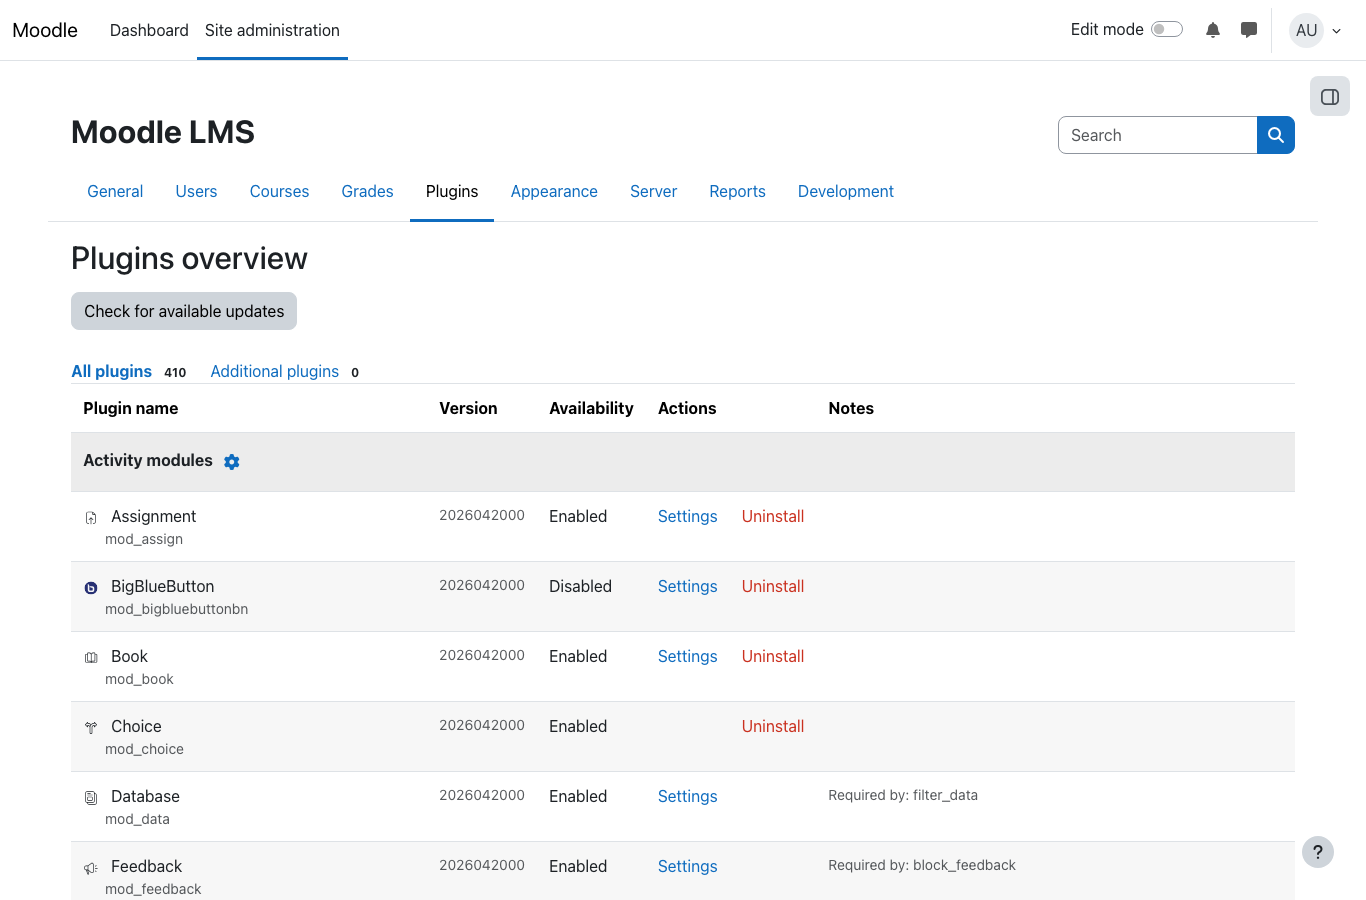Click the mod_bigbluebuttonbn text
The height and width of the screenshot is (900, 1366).
click(176, 609)
